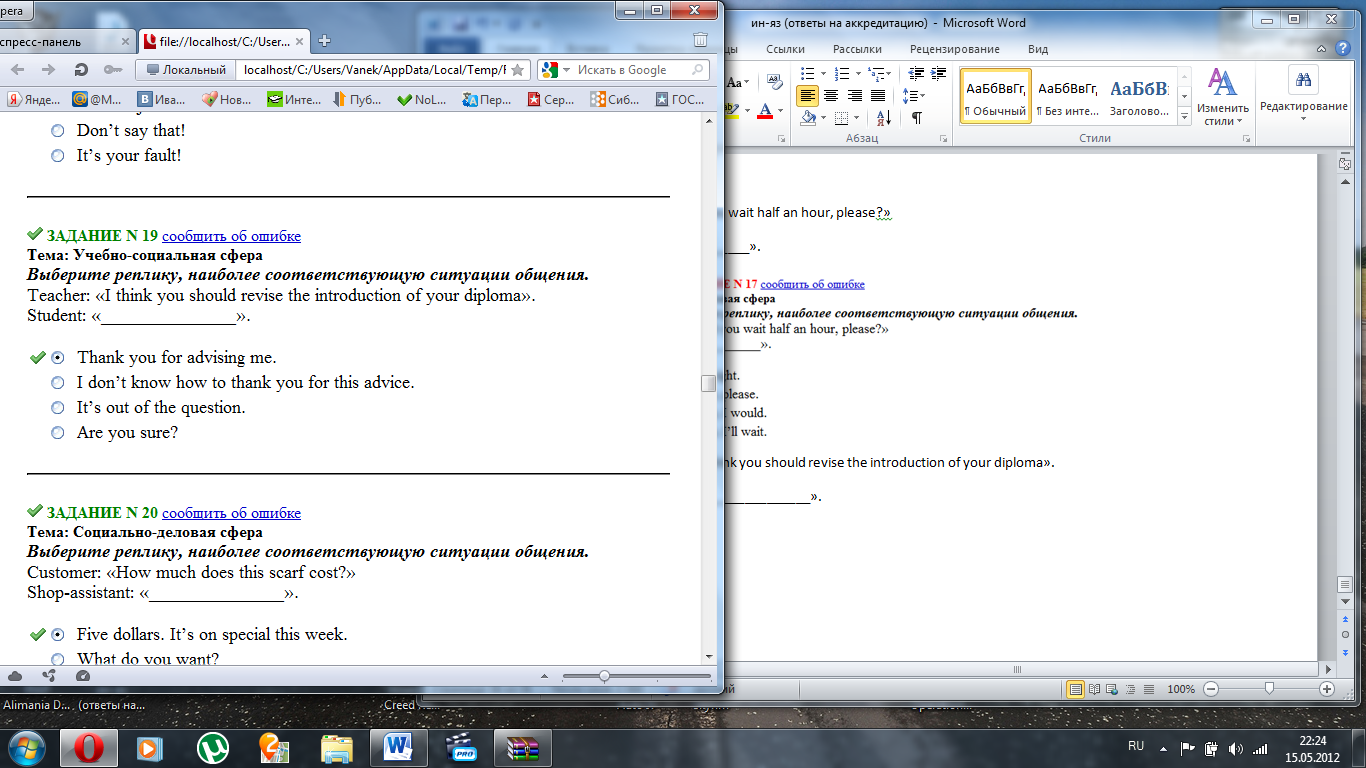Open the Рассылки ribbon tab
This screenshot has height=768, width=1366.
click(x=857, y=49)
